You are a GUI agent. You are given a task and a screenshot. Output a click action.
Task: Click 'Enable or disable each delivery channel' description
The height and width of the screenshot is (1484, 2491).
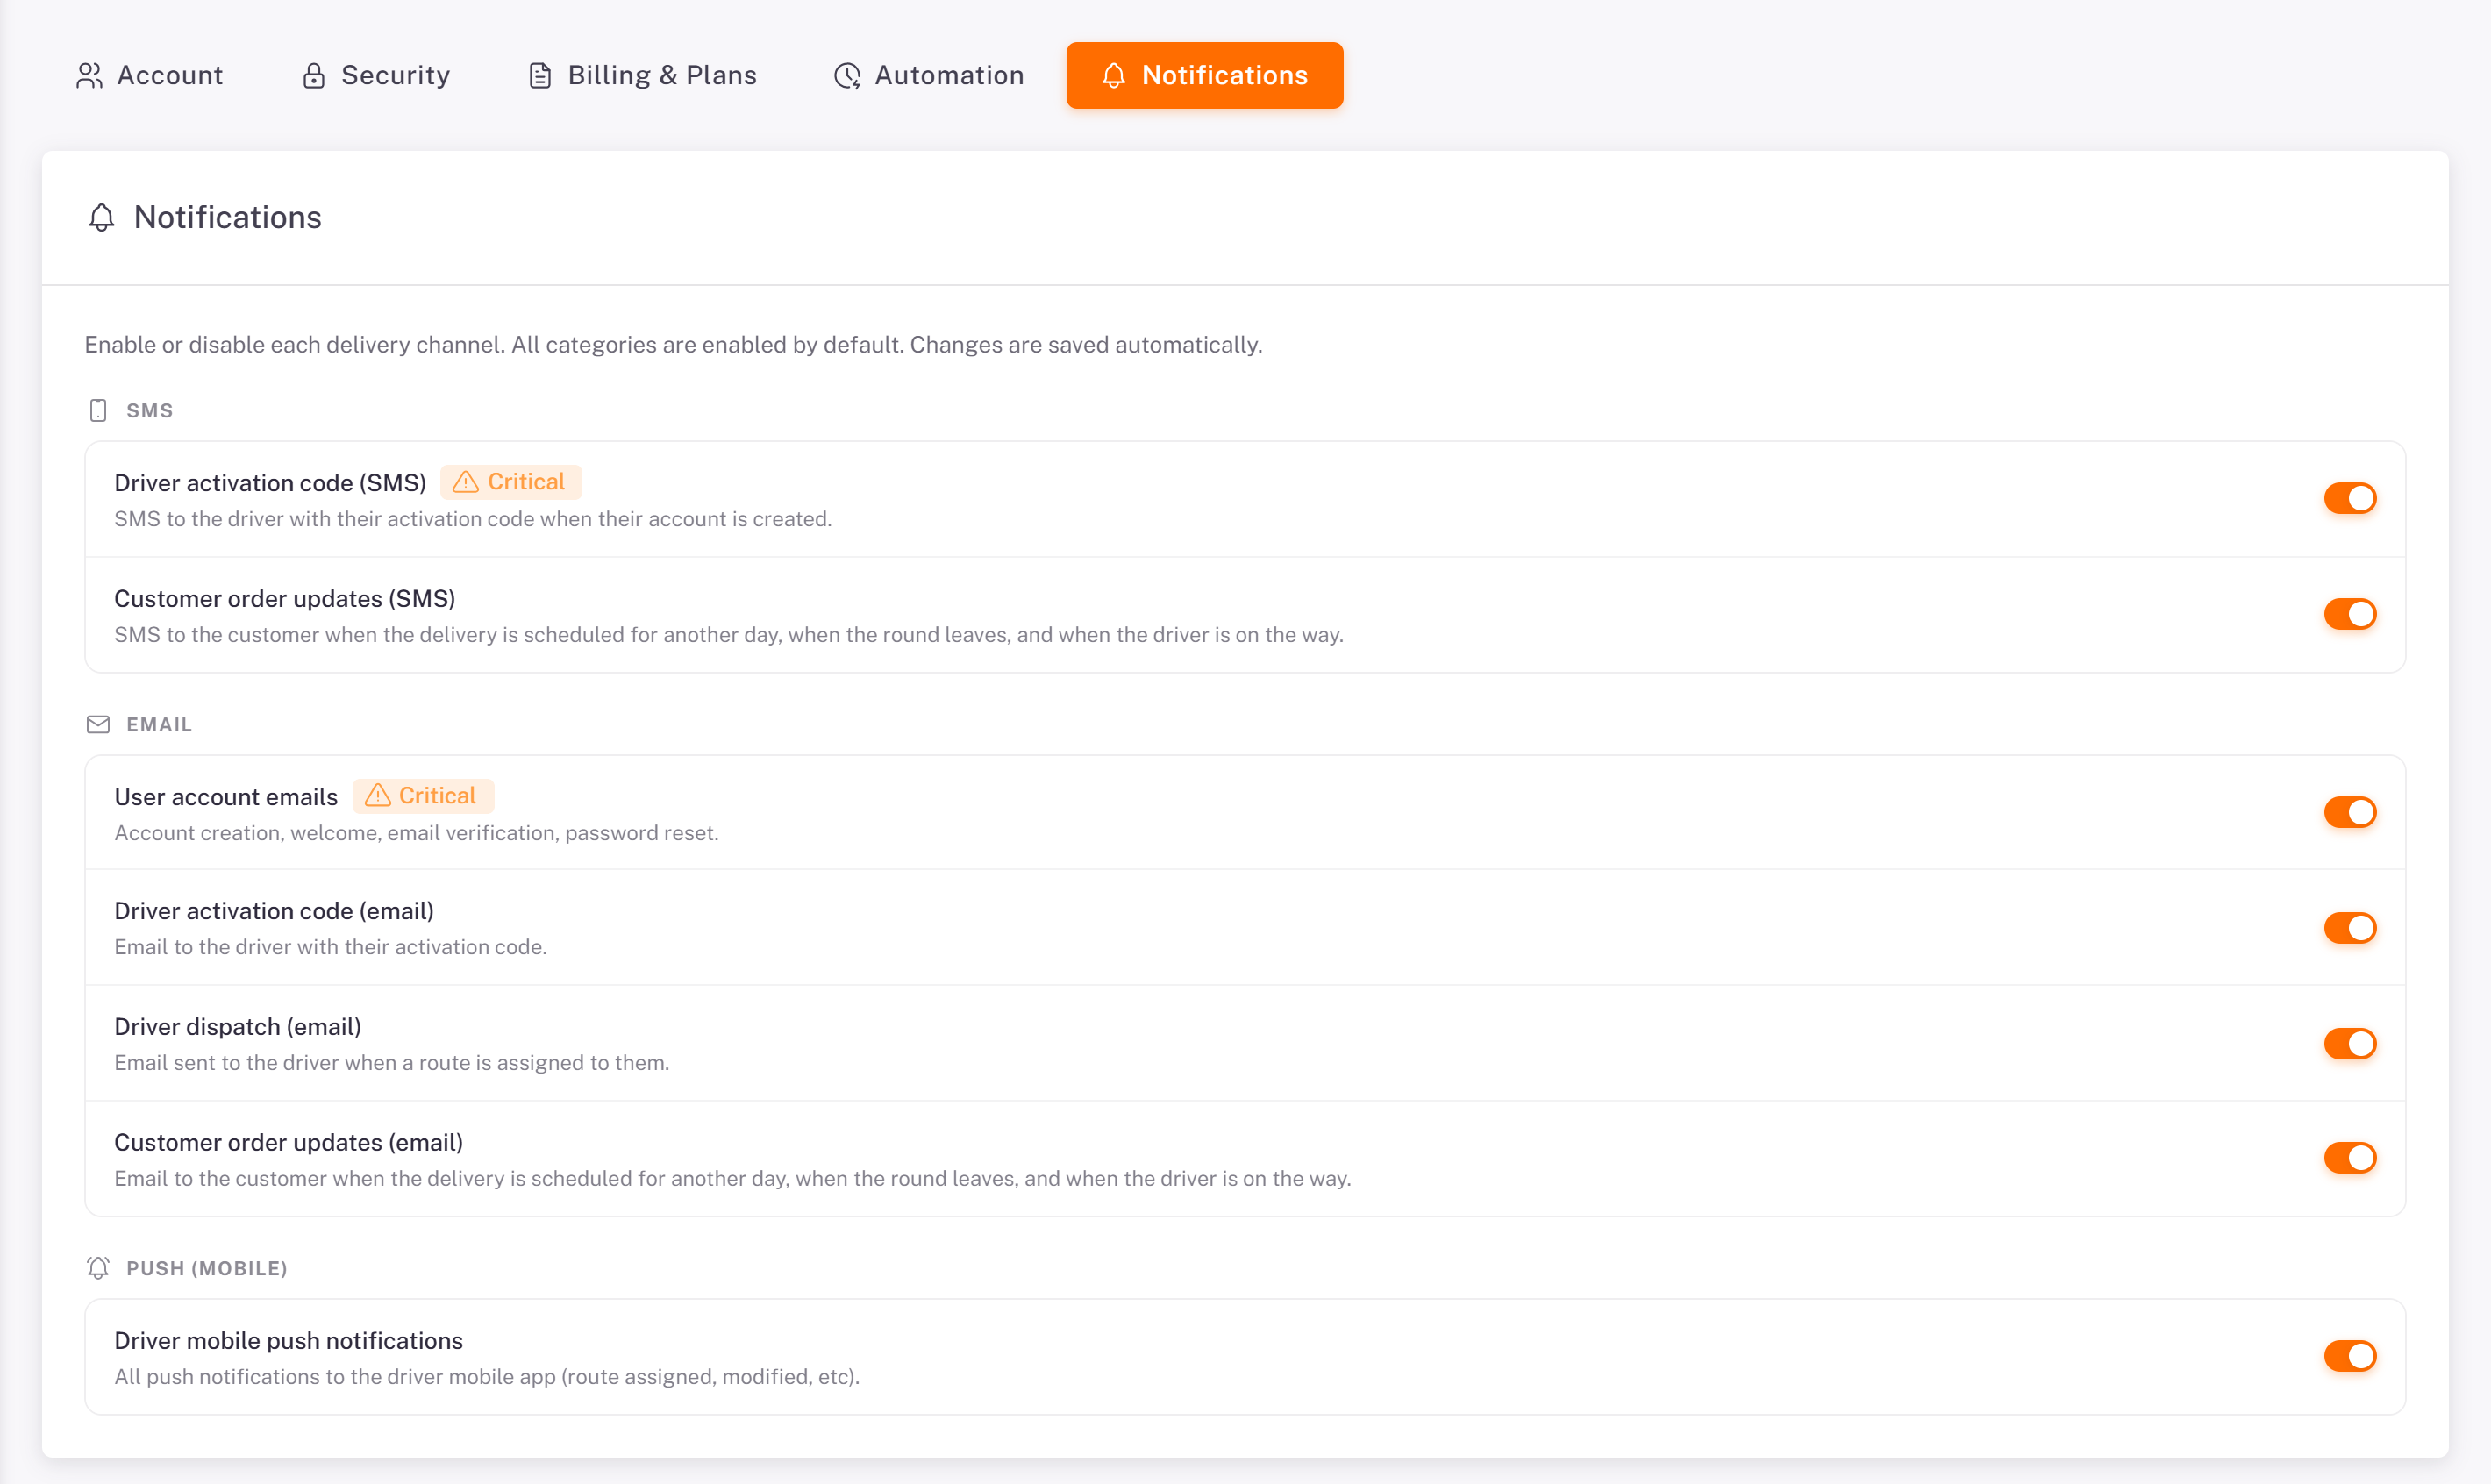pos(674,345)
